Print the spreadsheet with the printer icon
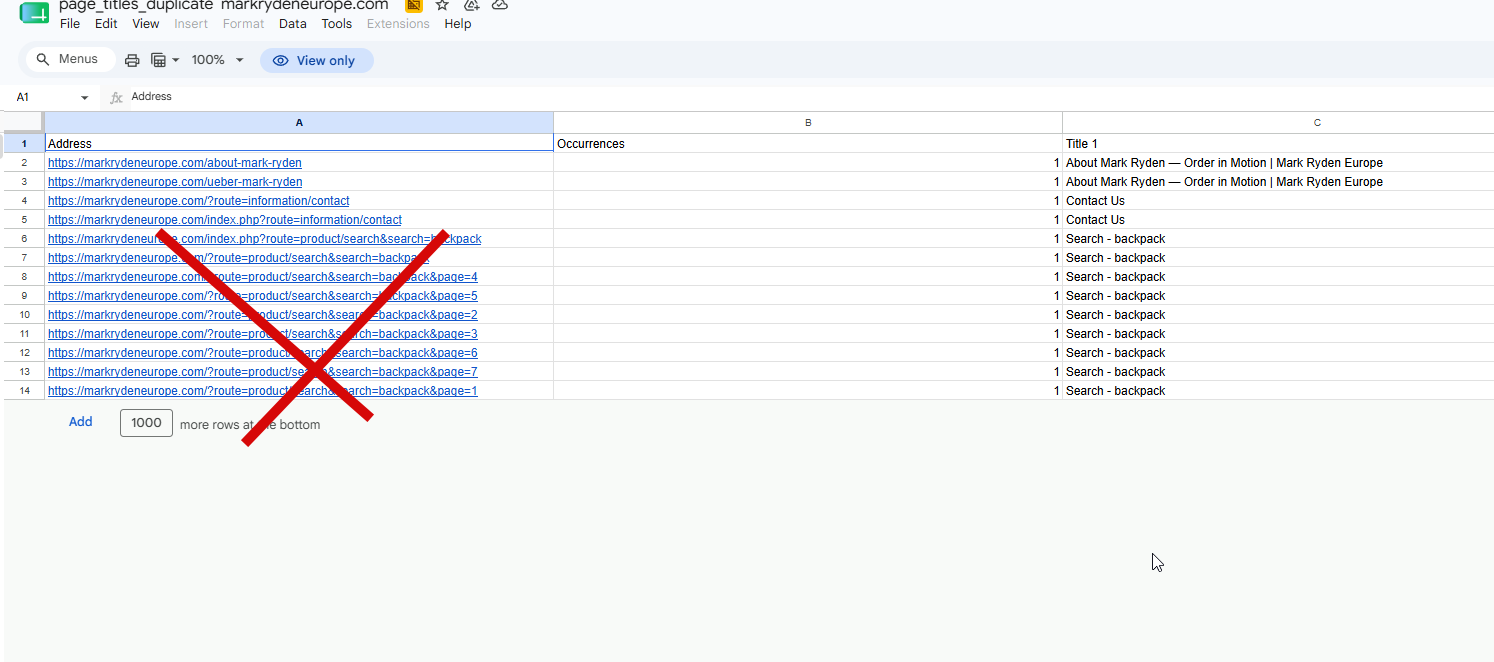 coord(132,60)
